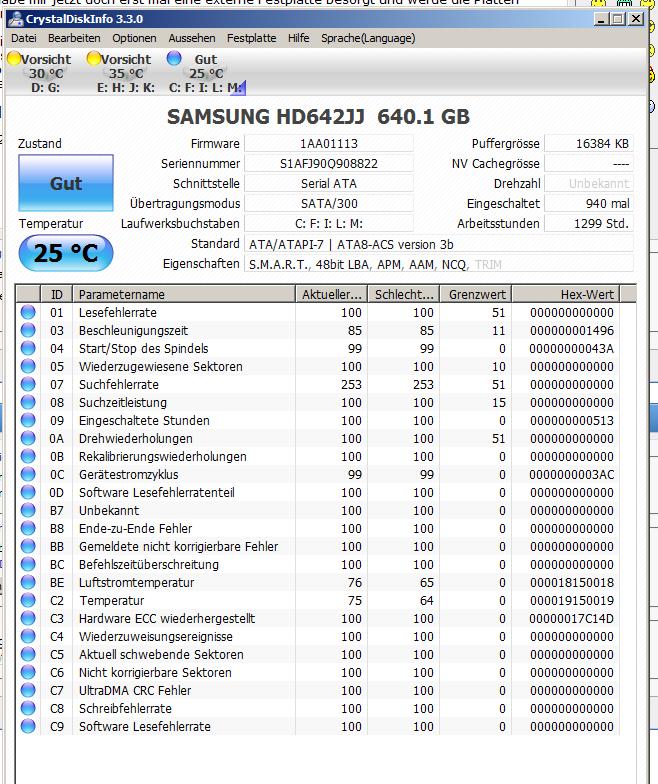Viewport: 658px width, 784px height.
Task: Click the Gut health status button
Action: click(x=66, y=183)
